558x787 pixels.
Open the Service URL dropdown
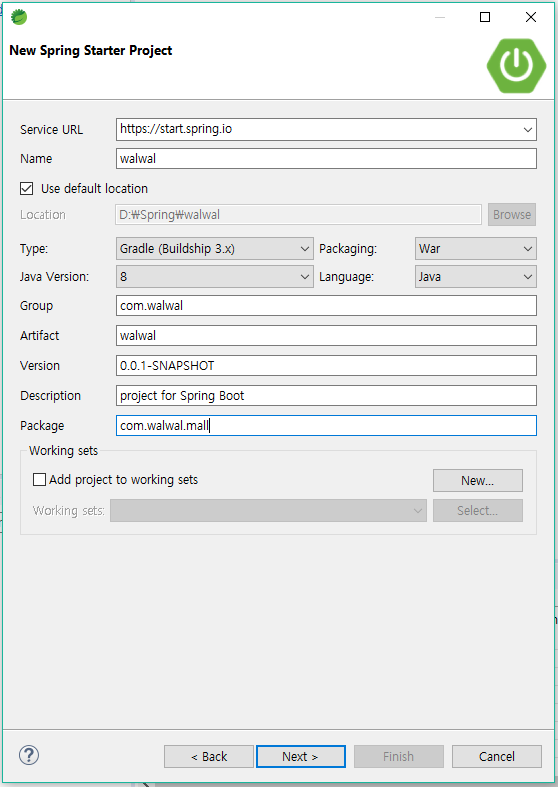[x=527, y=129]
